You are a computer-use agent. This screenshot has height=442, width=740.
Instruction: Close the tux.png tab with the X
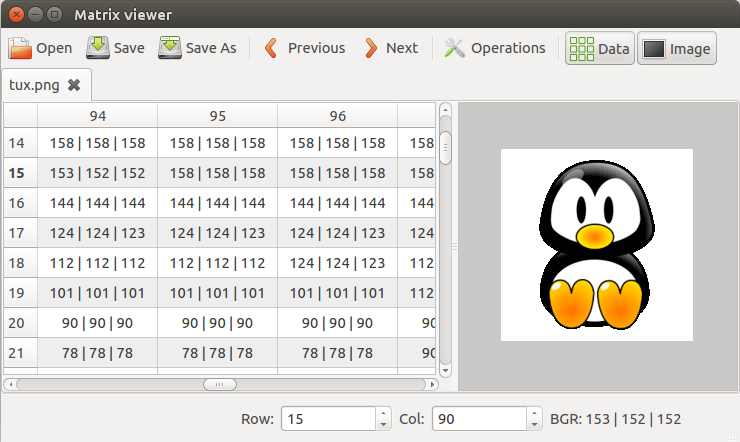[x=74, y=85]
